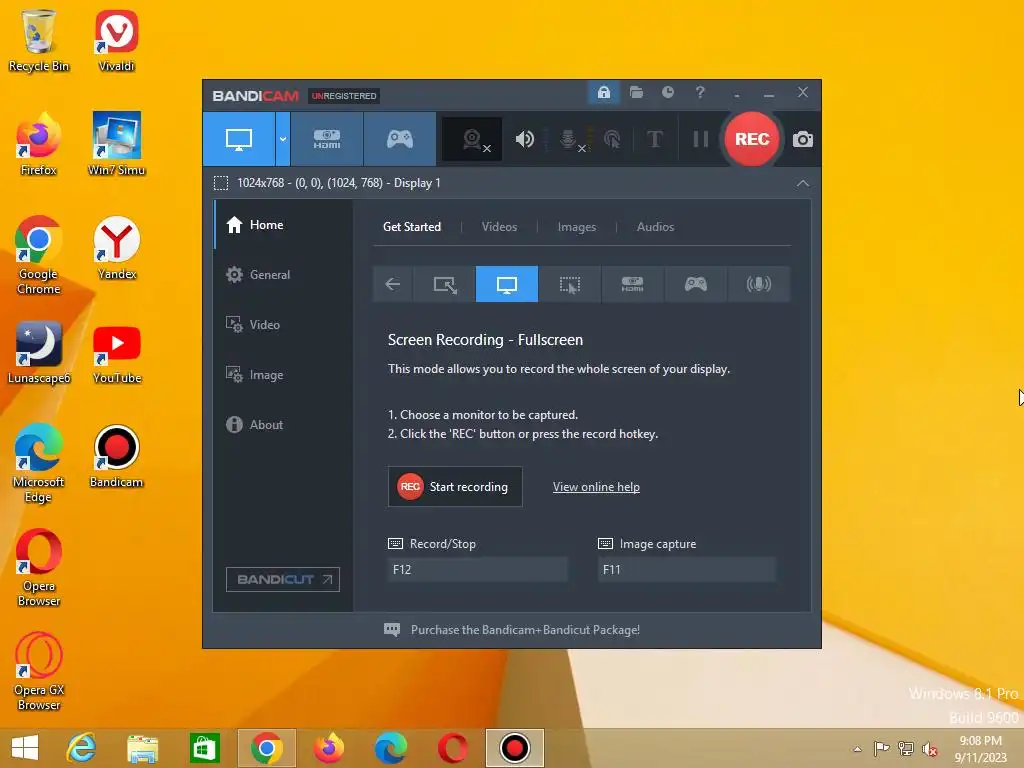Click the Win7 Simu desktop shortcut
This screenshot has width=1024, height=768.
point(116,144)
